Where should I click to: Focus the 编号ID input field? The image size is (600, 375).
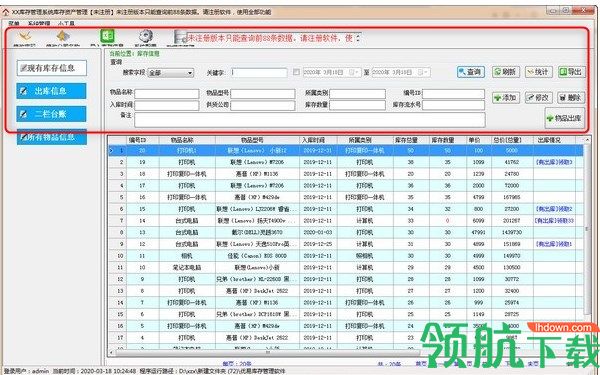[x=453, y=94]
